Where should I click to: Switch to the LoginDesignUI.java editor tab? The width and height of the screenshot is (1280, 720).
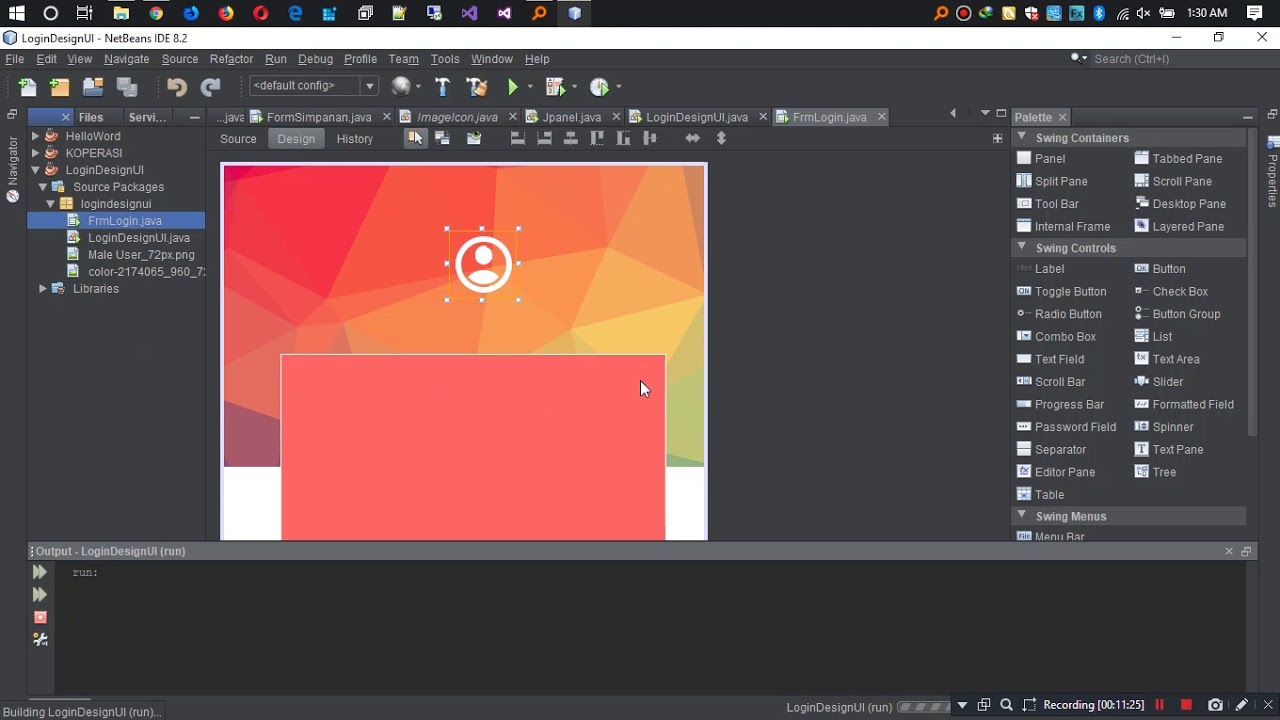point(697,117)
